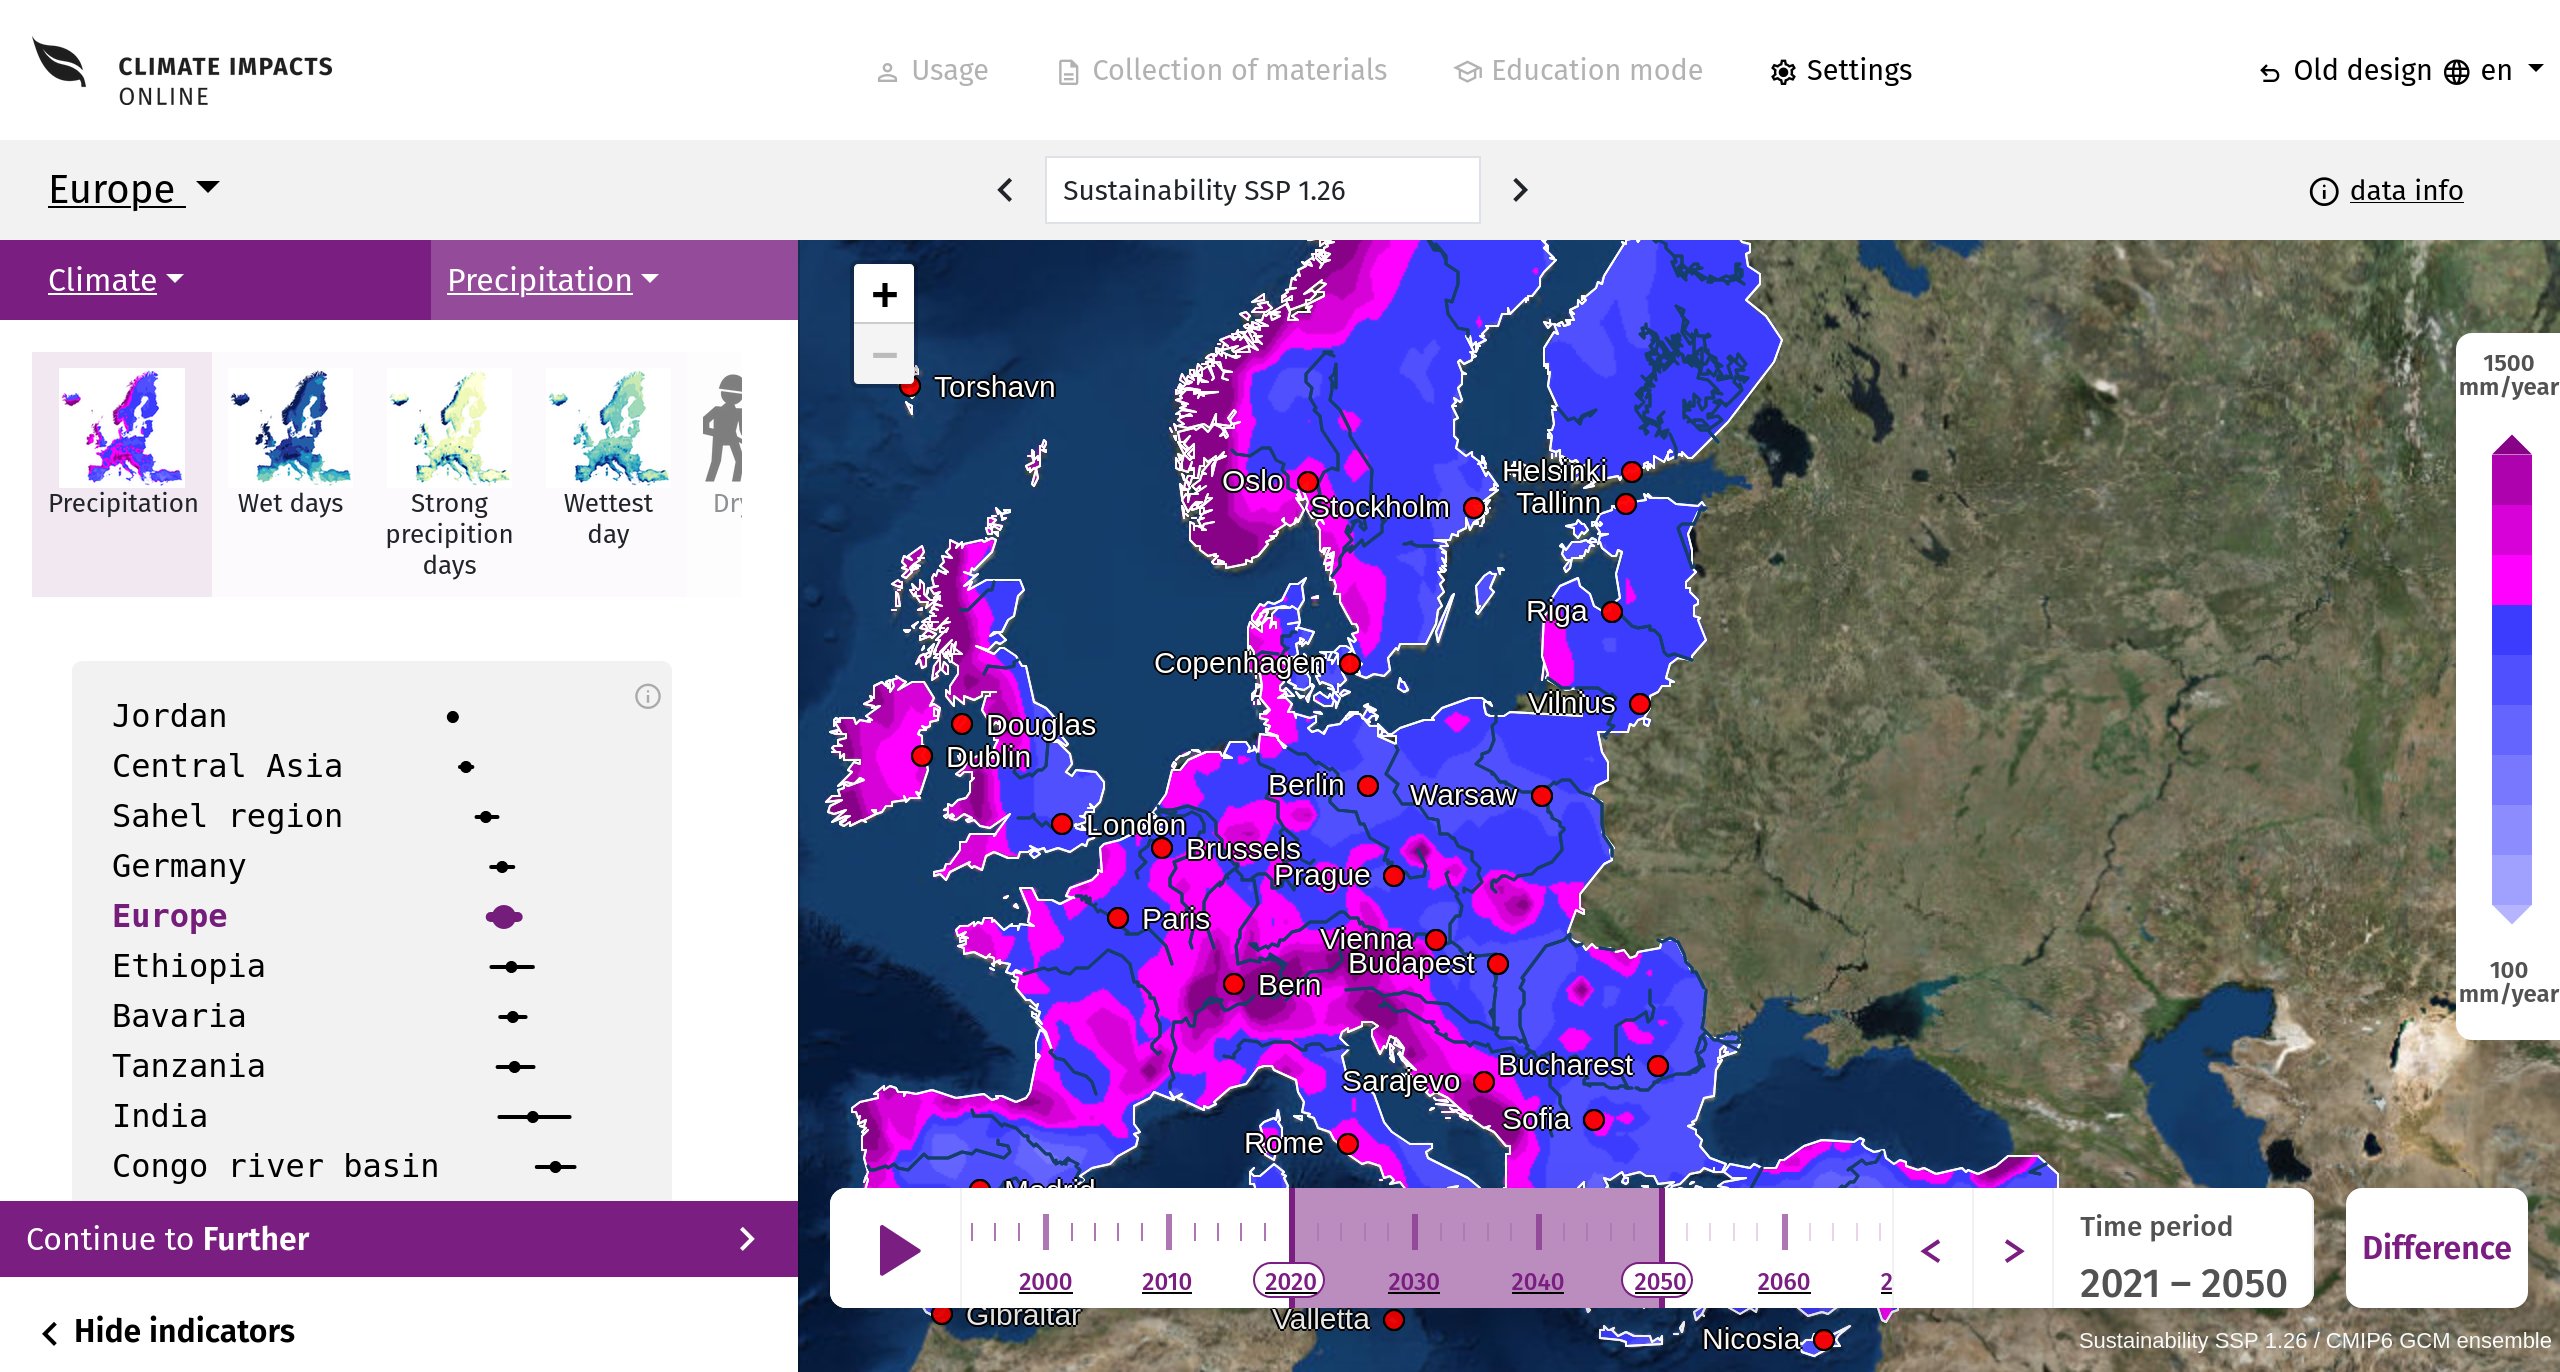The width and height of the screenshot is (2560, 1372).
Task: Click Hide indicators link
Action: (x=168, y=1331)
